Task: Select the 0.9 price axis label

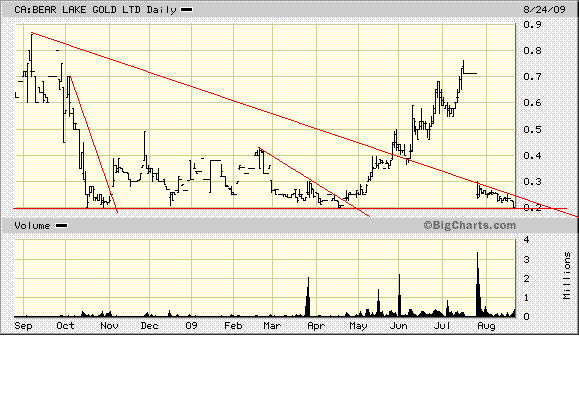Action: 532,24
